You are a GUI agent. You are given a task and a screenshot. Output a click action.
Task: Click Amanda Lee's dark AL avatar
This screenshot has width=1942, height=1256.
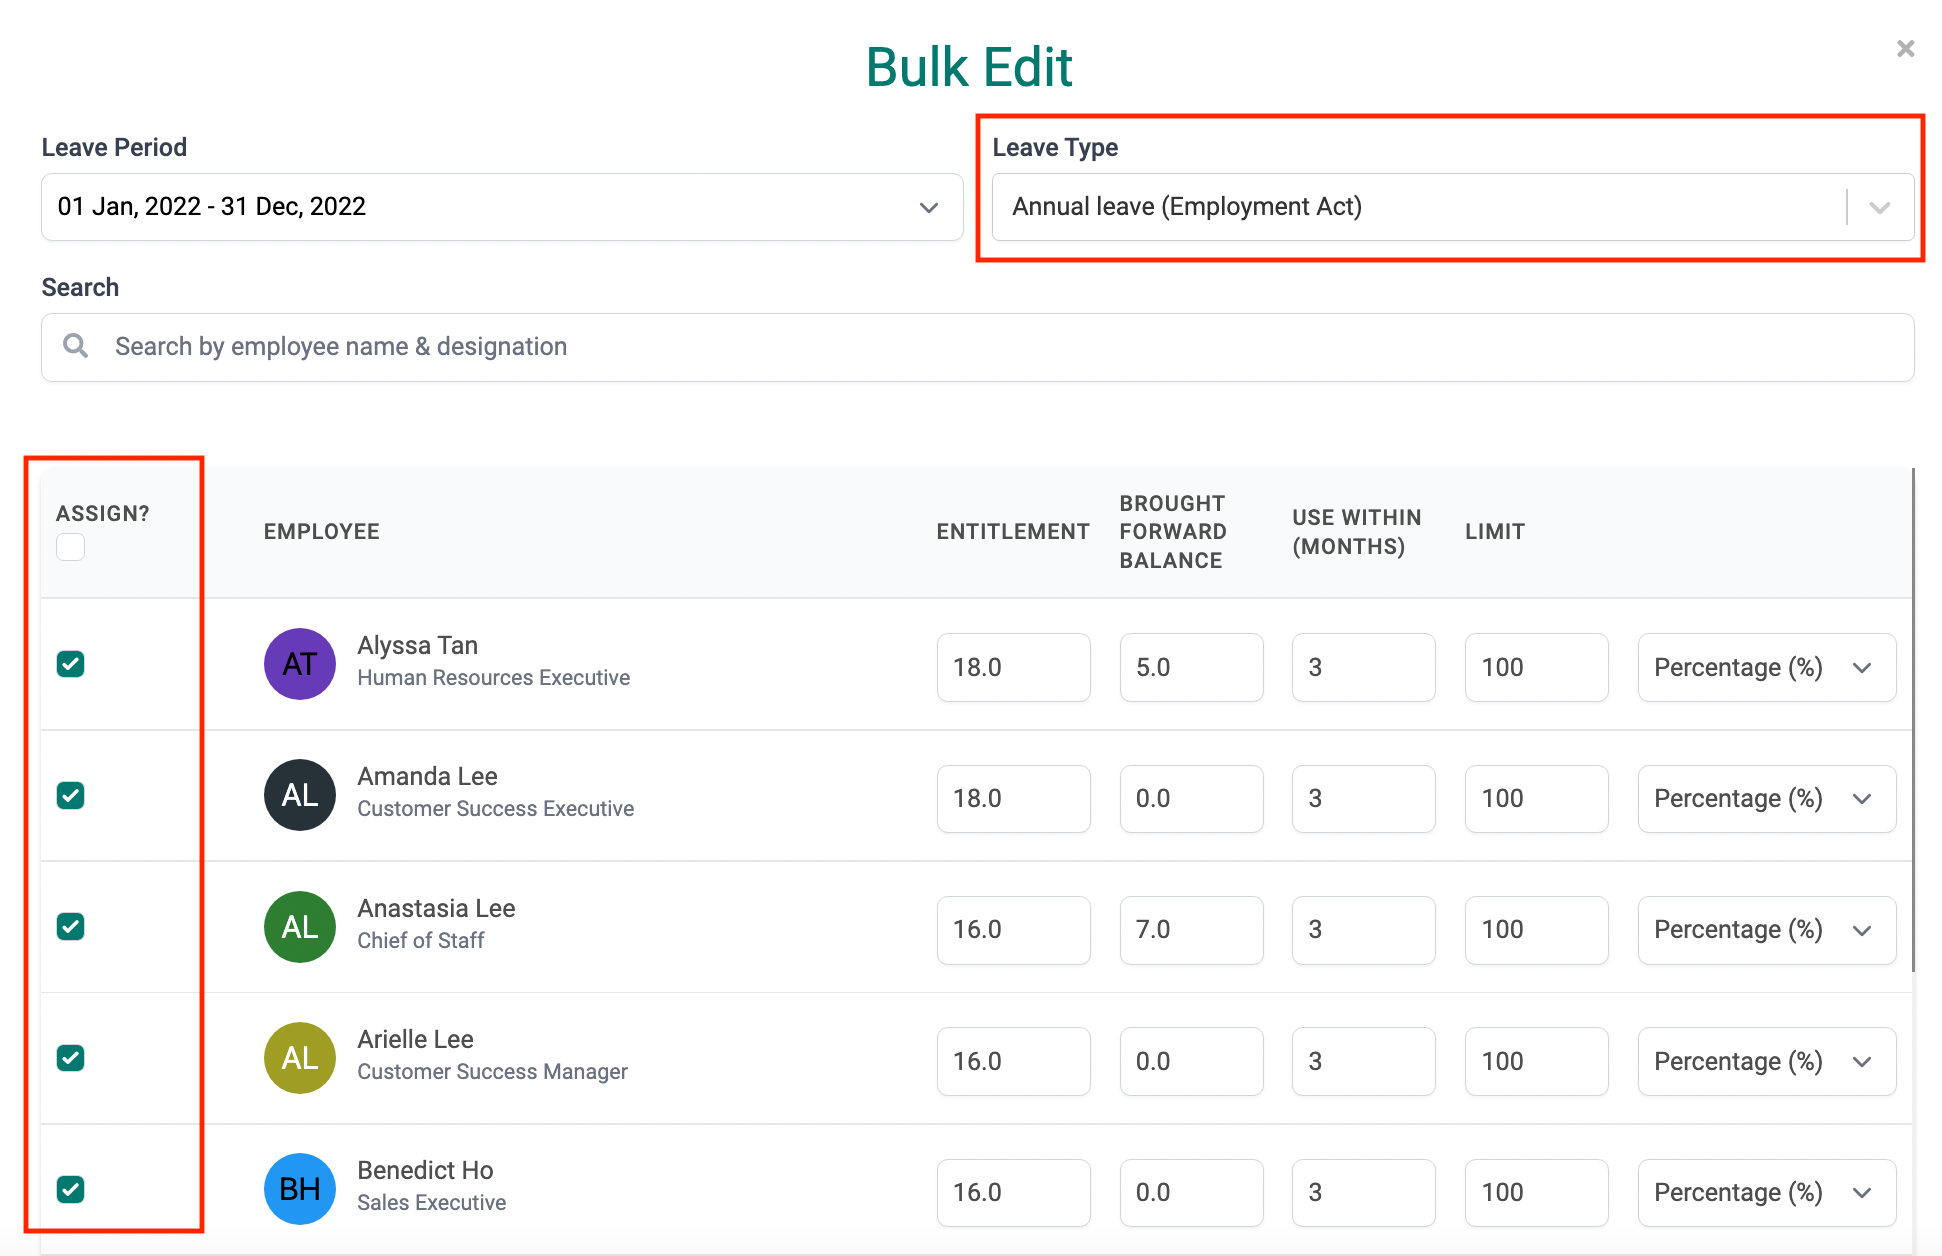(299, 795)
